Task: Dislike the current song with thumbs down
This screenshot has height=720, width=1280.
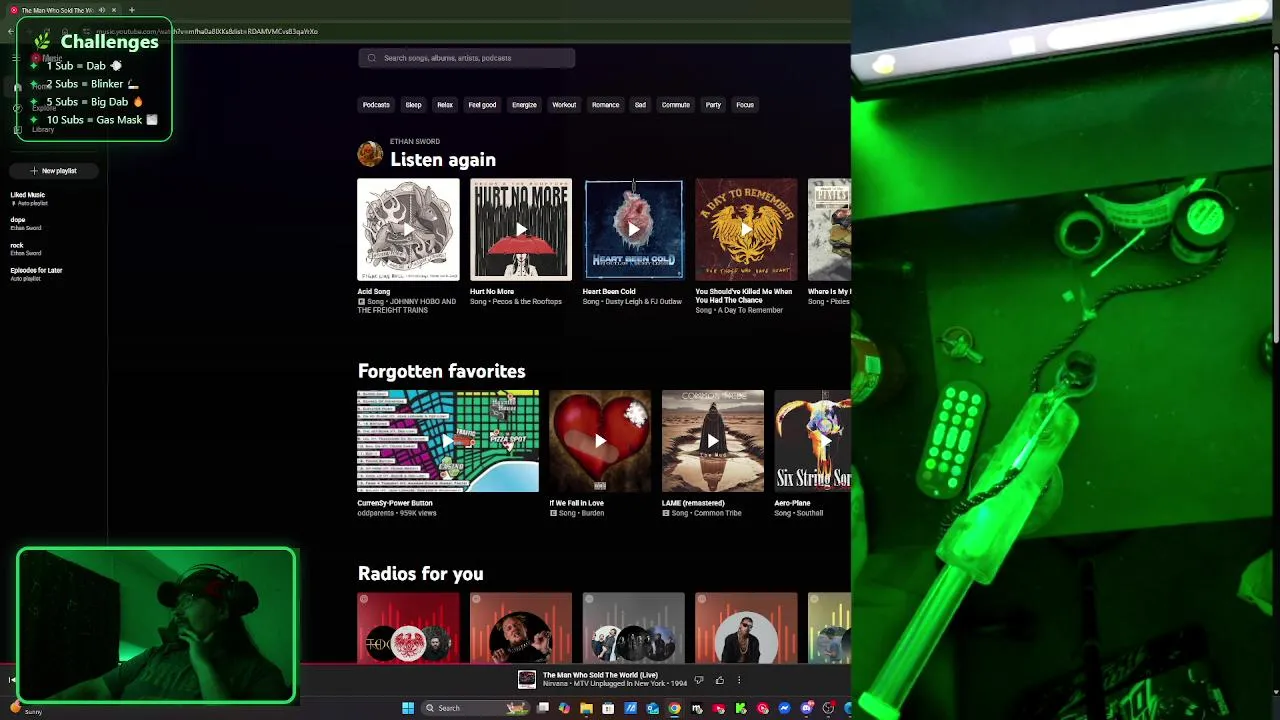Action: pos(699,680)
